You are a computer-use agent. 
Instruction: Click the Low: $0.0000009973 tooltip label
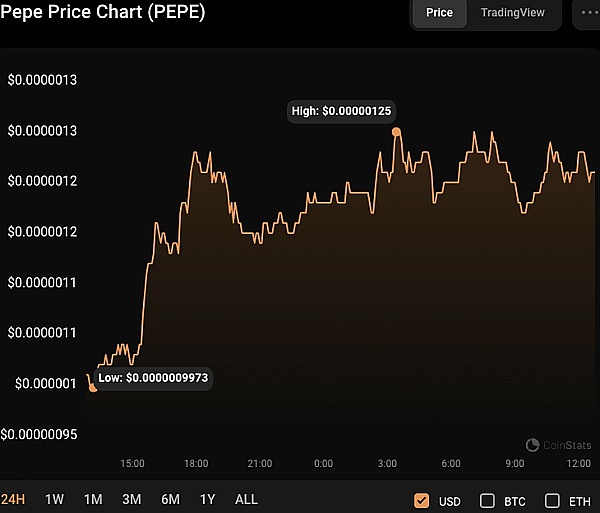(x=153, y=379)
